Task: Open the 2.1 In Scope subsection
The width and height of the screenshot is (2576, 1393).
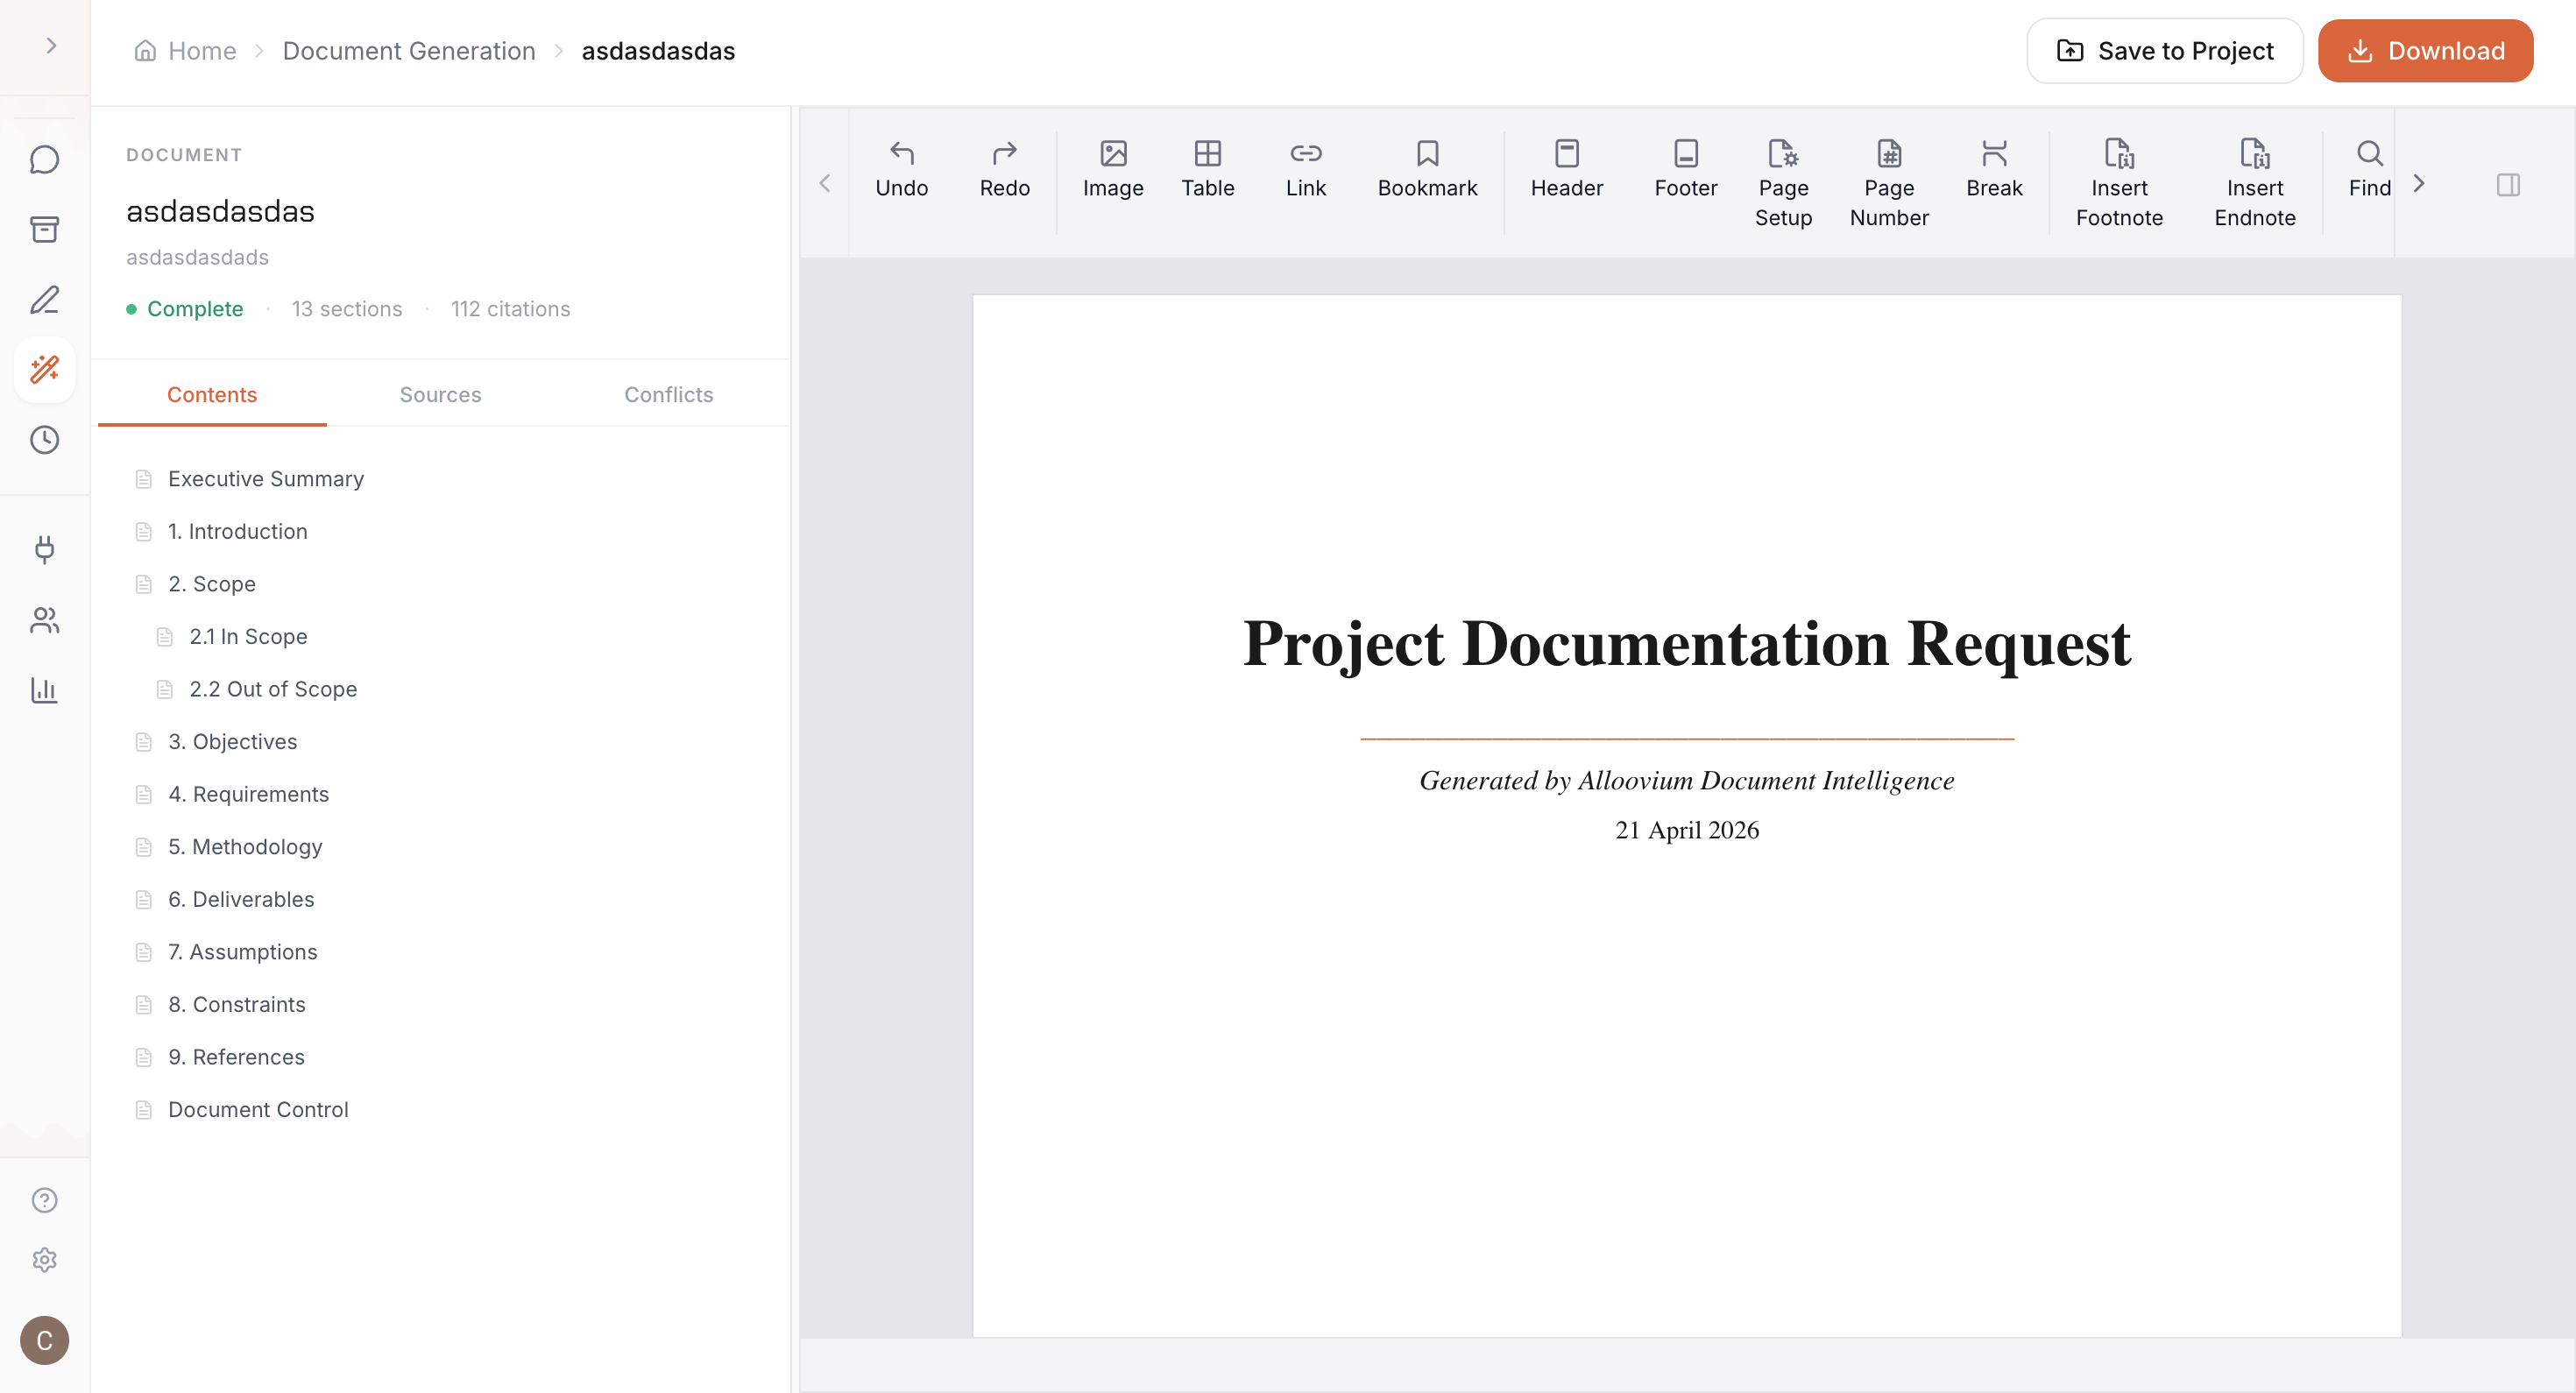Action: 248,637
